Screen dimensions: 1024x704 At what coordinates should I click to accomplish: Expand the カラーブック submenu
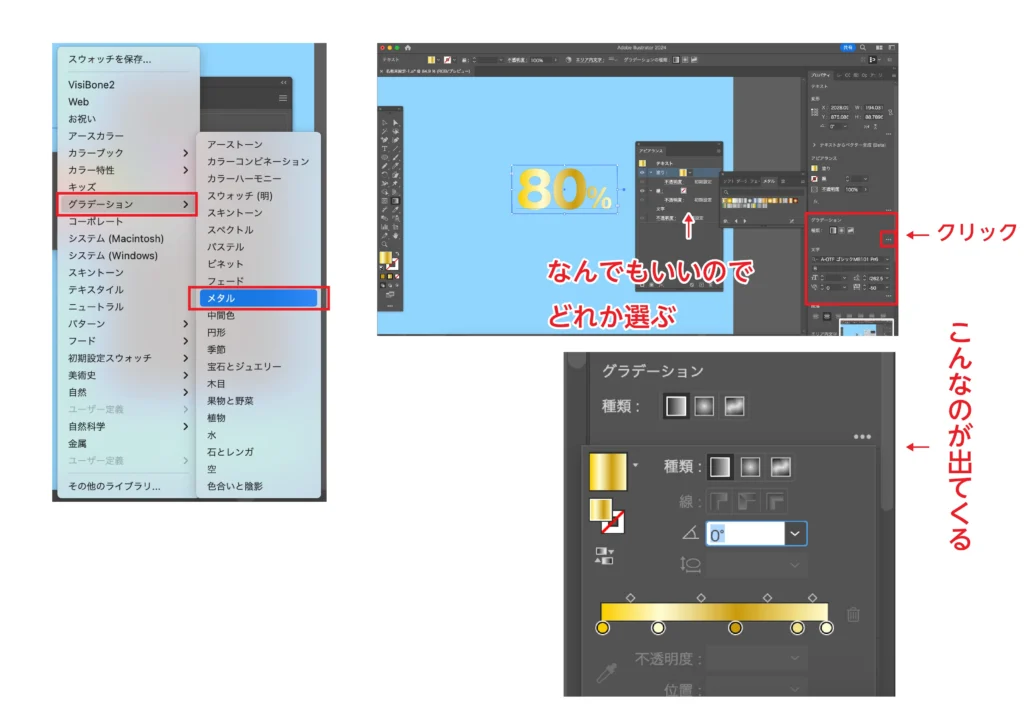186,153
